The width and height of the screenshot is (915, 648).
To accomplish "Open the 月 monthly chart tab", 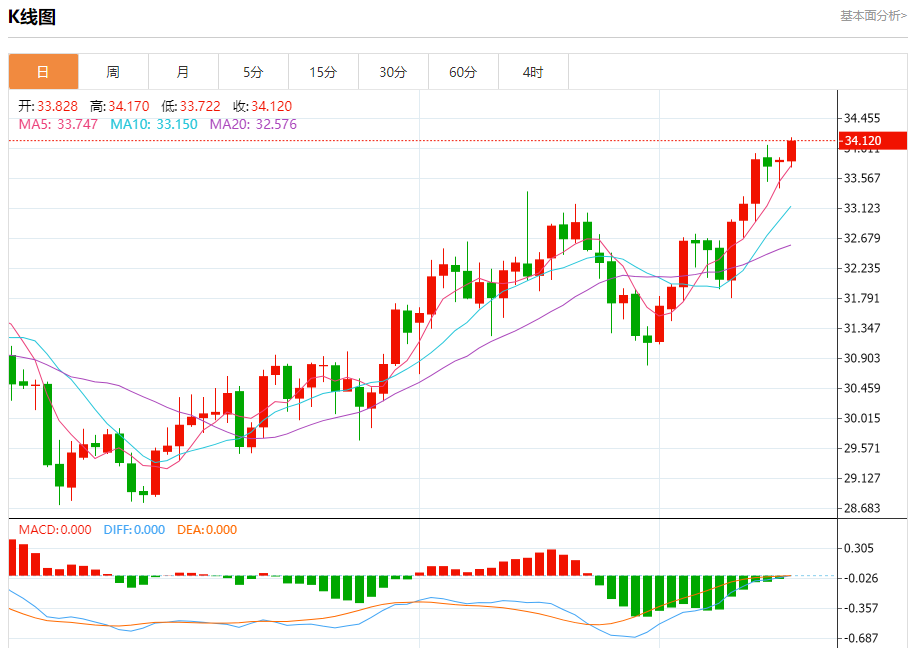I will [x=183, y=72].
